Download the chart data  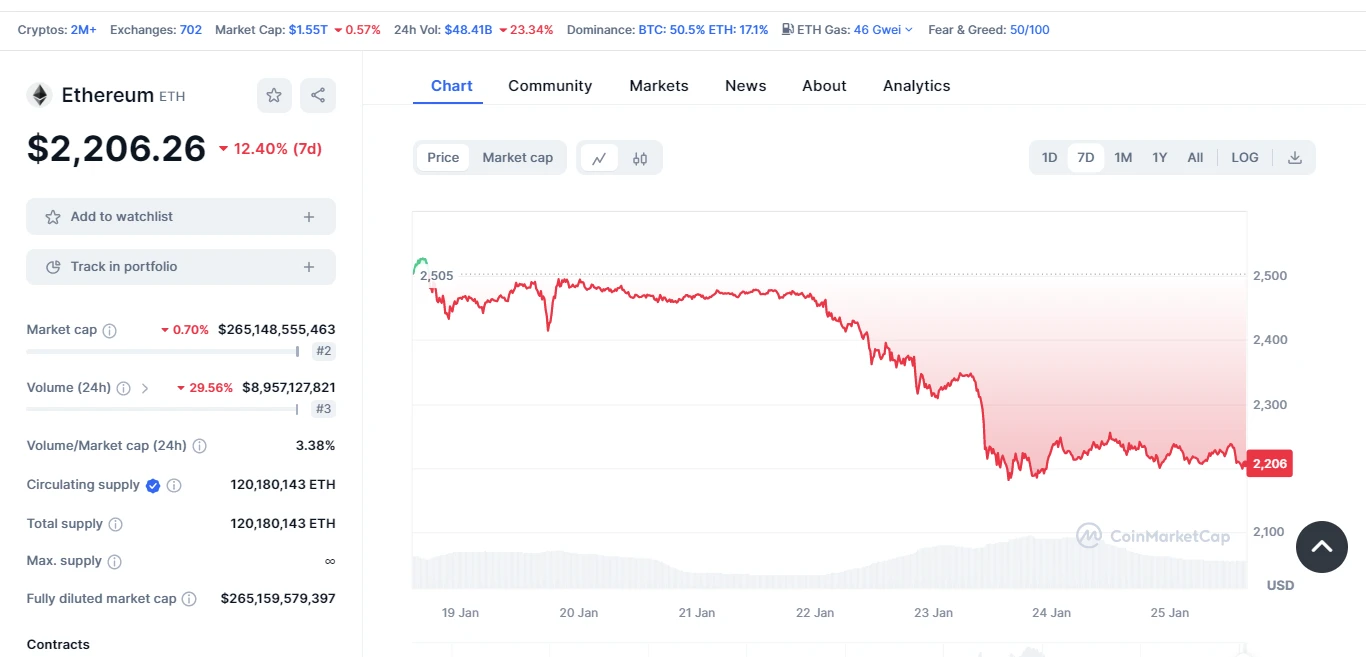1295,158
